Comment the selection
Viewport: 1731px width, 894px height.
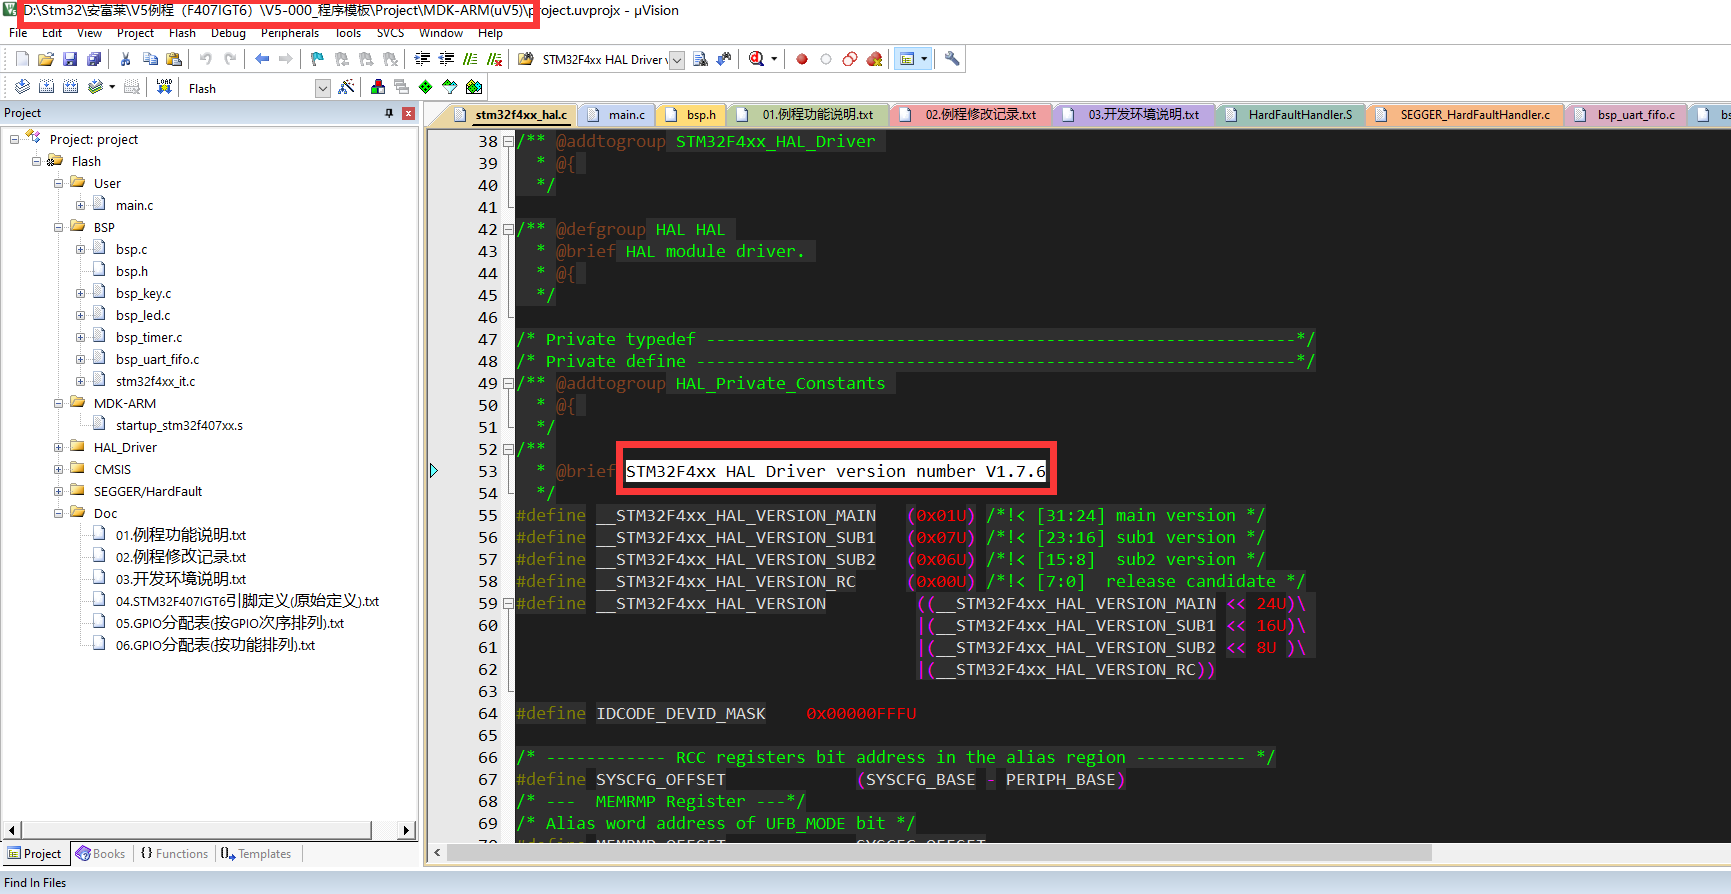(x=470, y=59)
